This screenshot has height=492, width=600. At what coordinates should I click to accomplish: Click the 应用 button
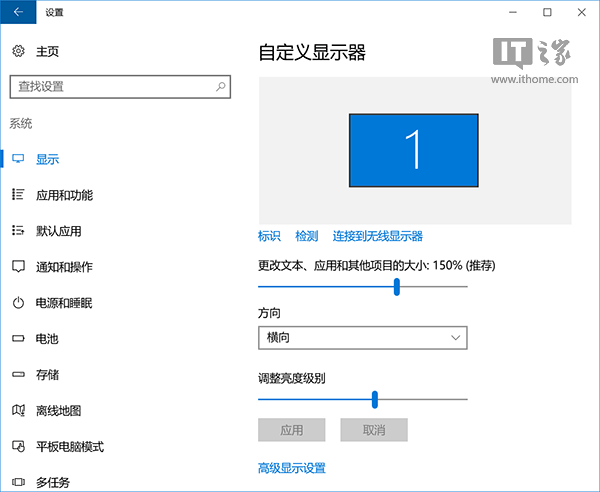pos(292,430)
